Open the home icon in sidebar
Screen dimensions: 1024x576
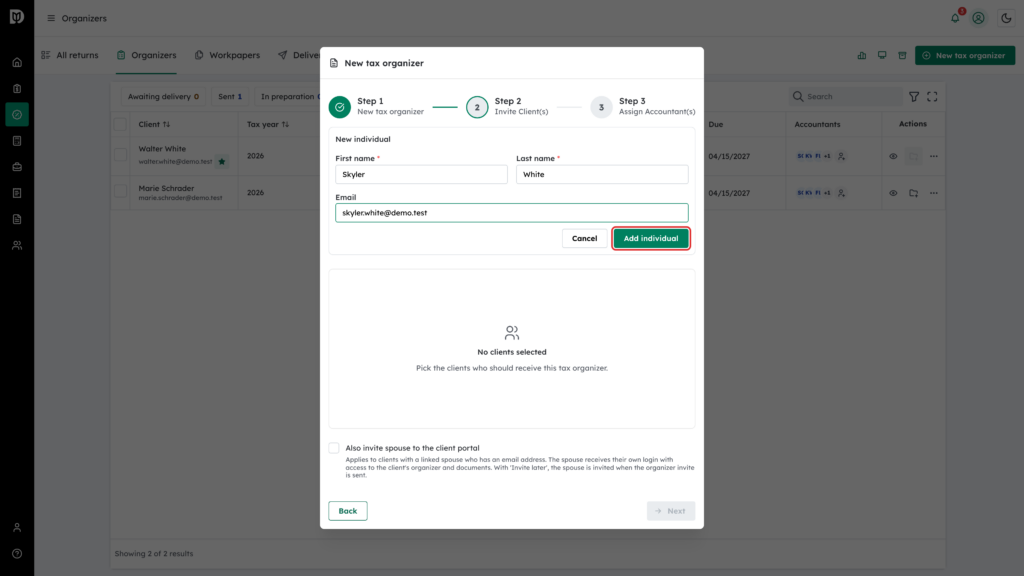coord(17,63)
